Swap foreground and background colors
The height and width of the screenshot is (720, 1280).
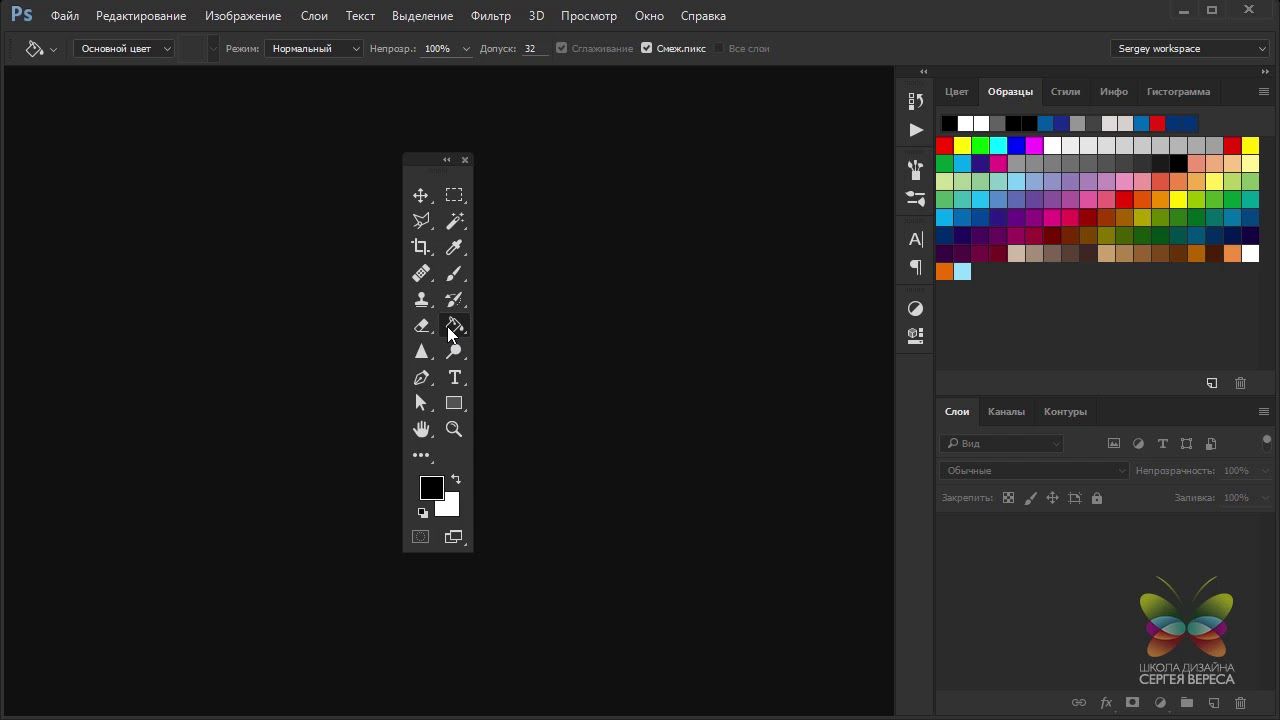click(456, 480)
